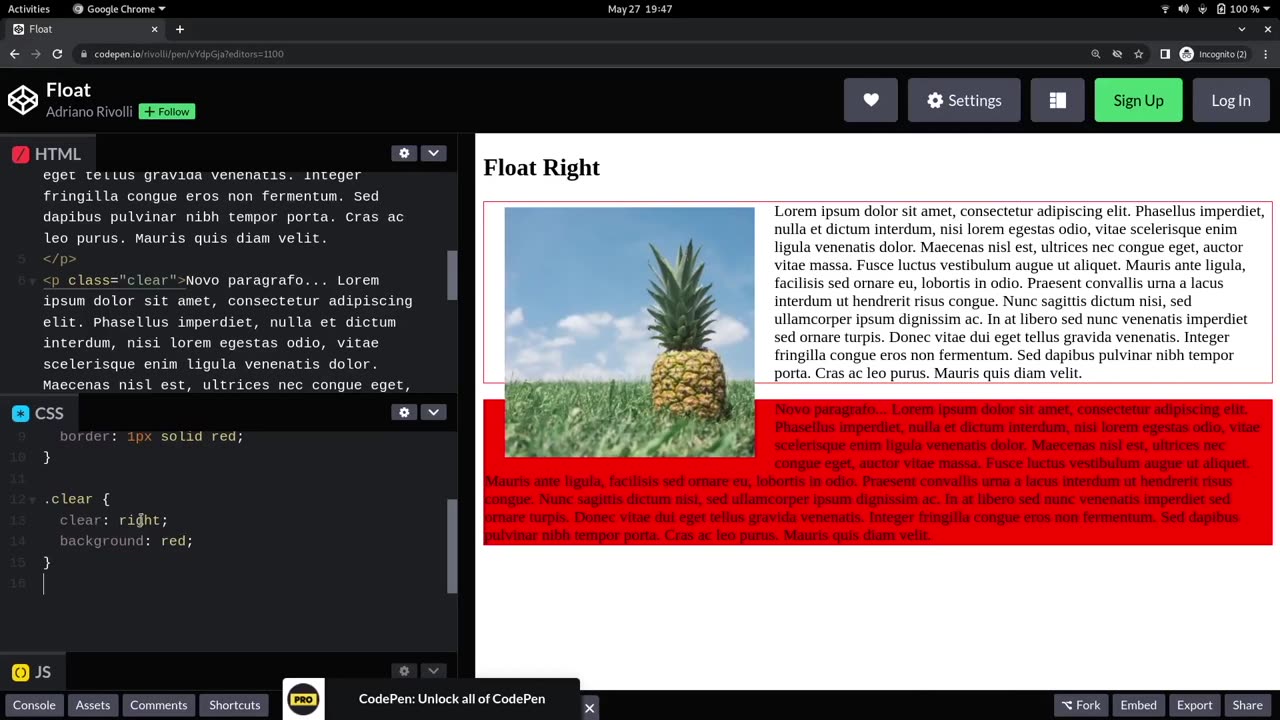The width and height of the screenshot is (1280, 720).
Task: Click the green Sign Up button
Action: [1138, 100]
